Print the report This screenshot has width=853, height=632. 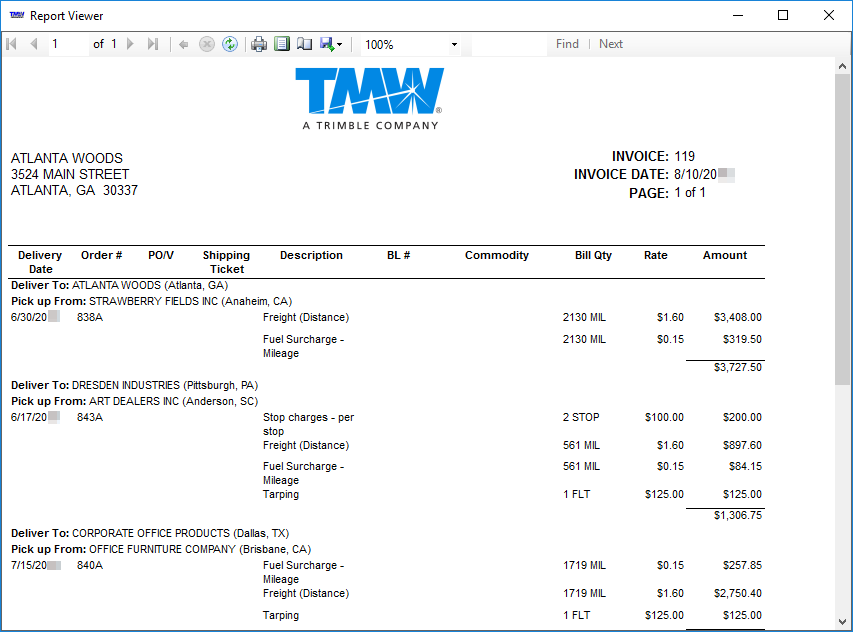(x=259, y=45)
